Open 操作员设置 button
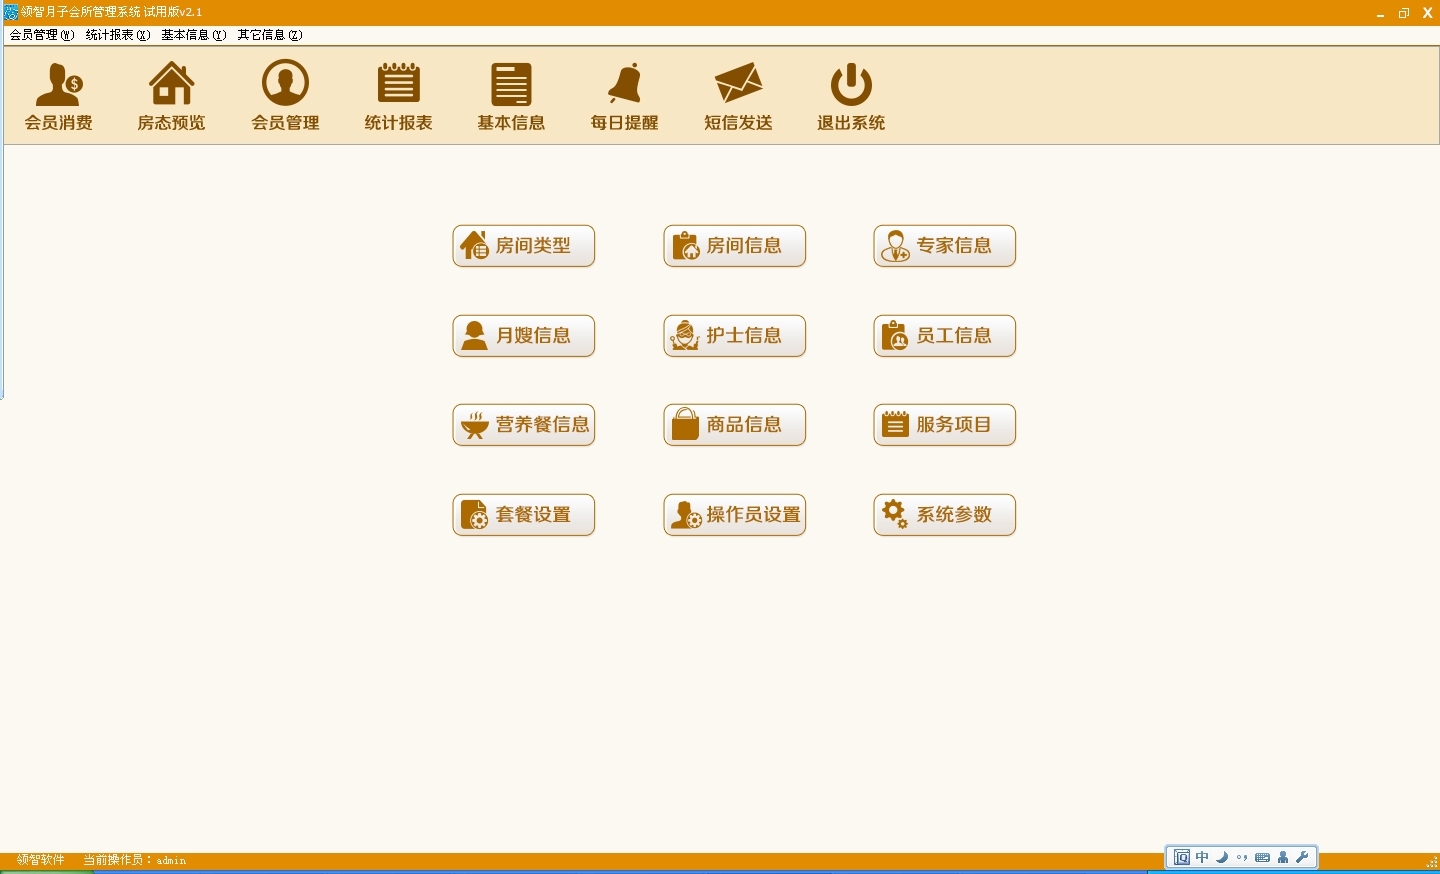This screenshot has height=874, width=1440. 735,515
